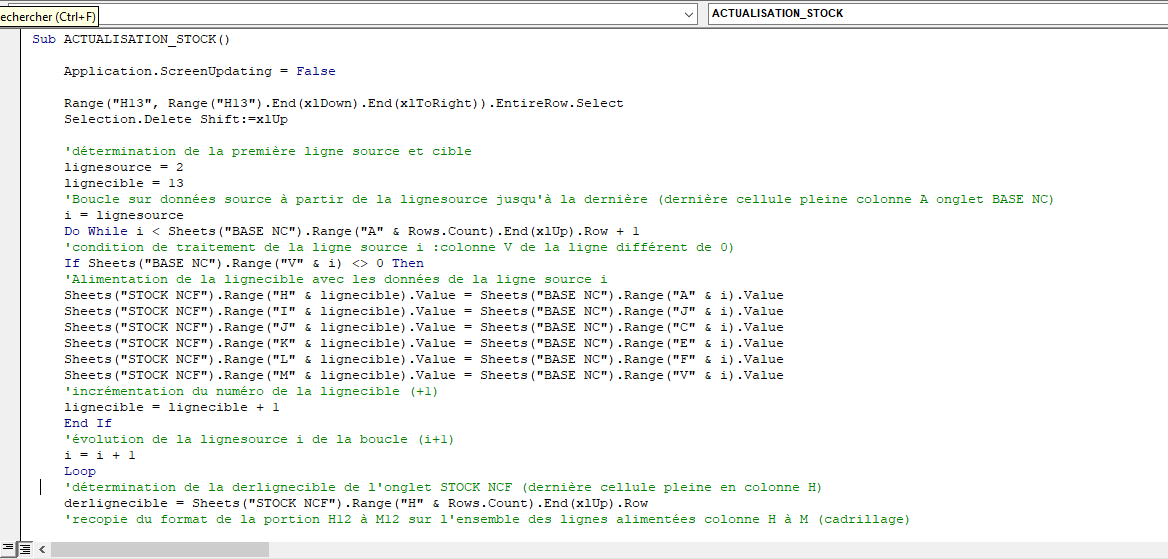
Task: Click the Loop keyword line
Action: [80, 472]
